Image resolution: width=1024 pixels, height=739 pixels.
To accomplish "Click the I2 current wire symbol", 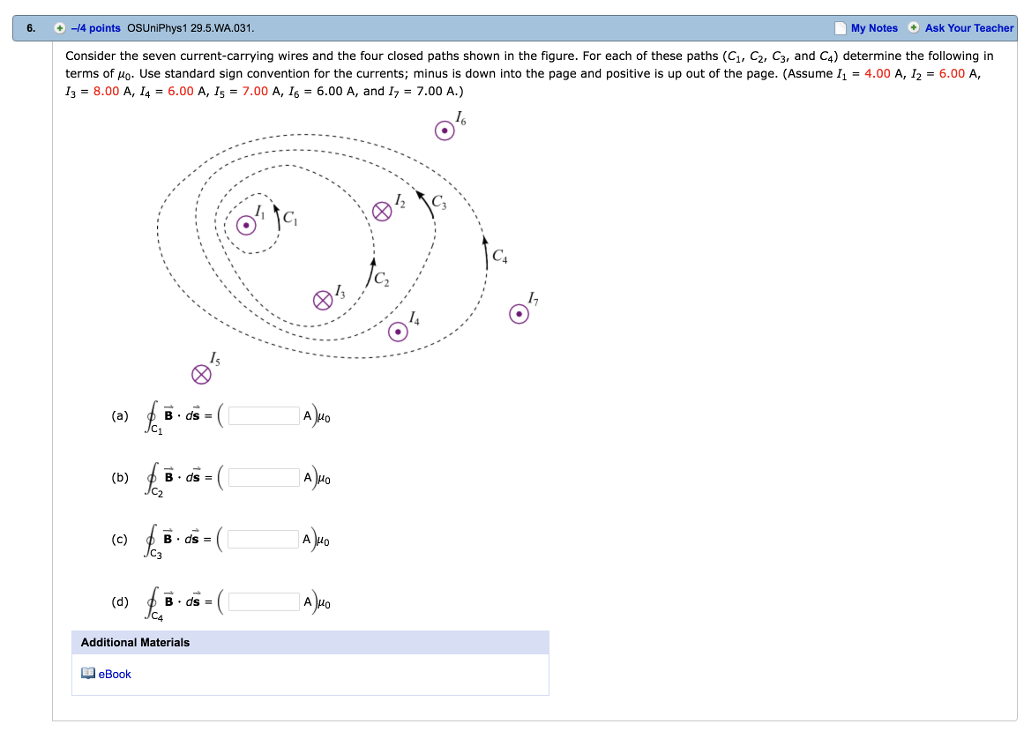I will [x=382, y=212].
